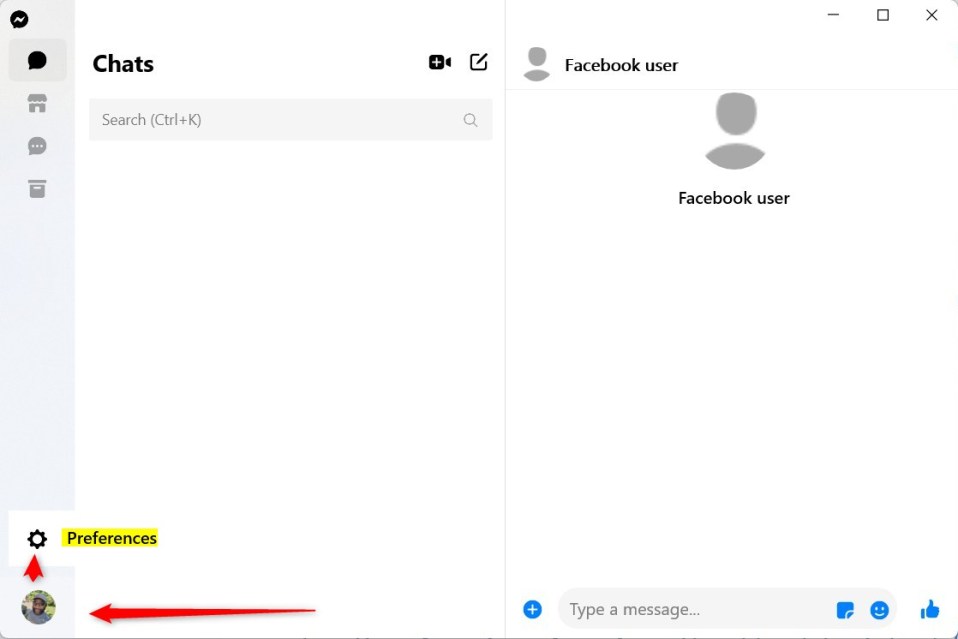
Task: Focus the Search (Ctrl+K) field
Action: click(275, 120)
